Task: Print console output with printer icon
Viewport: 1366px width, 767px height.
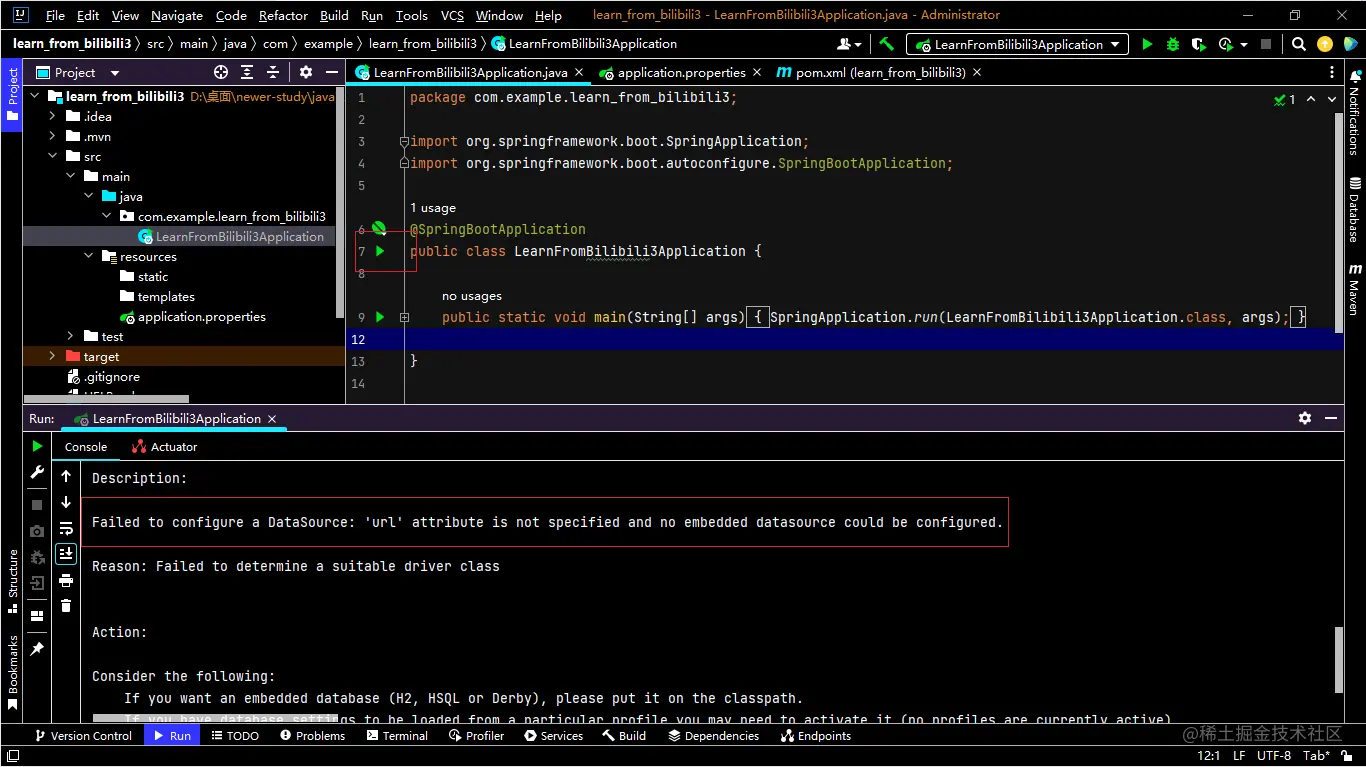Action: tap(66, 580)
